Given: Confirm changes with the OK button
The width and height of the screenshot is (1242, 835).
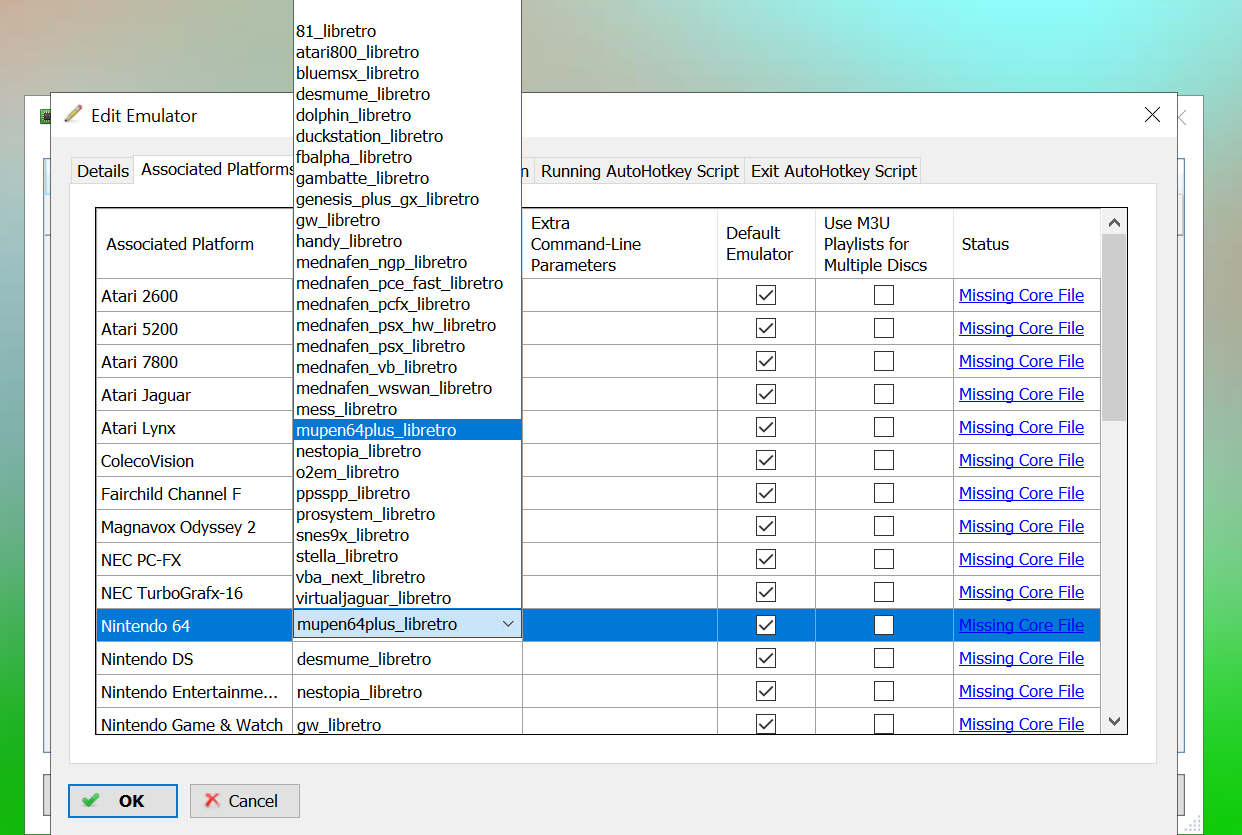Looking at the screenshot, I should pyautogui.click(x=123, y=800).
